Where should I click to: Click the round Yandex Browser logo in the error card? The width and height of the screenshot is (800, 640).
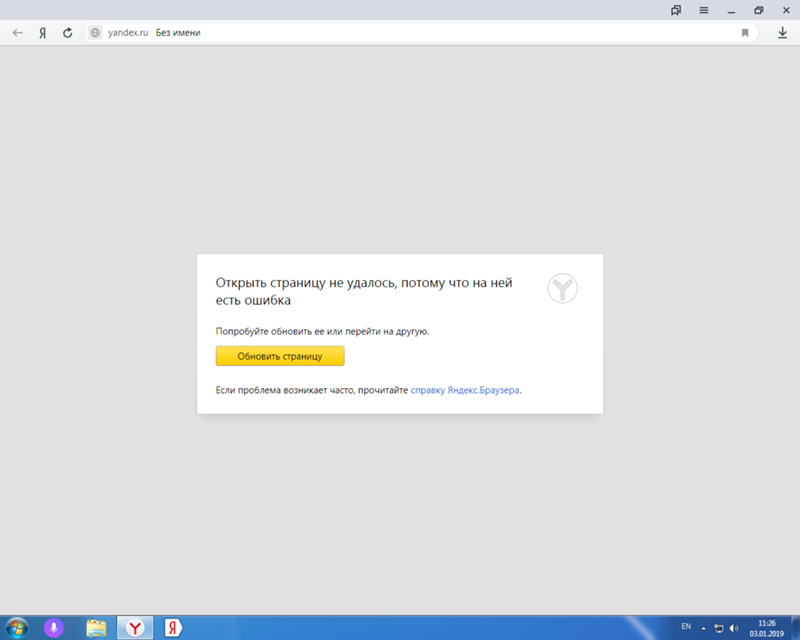point(562,288)
